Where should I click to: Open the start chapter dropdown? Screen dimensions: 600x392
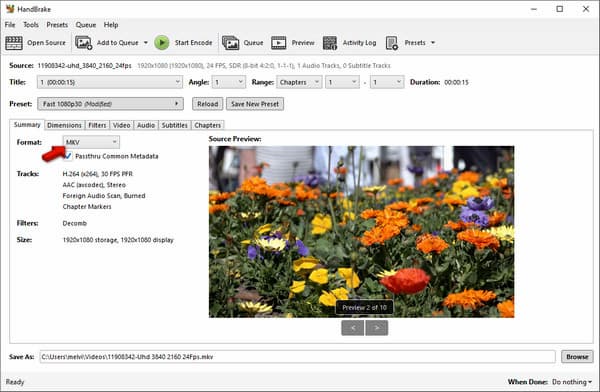(342, 82)
